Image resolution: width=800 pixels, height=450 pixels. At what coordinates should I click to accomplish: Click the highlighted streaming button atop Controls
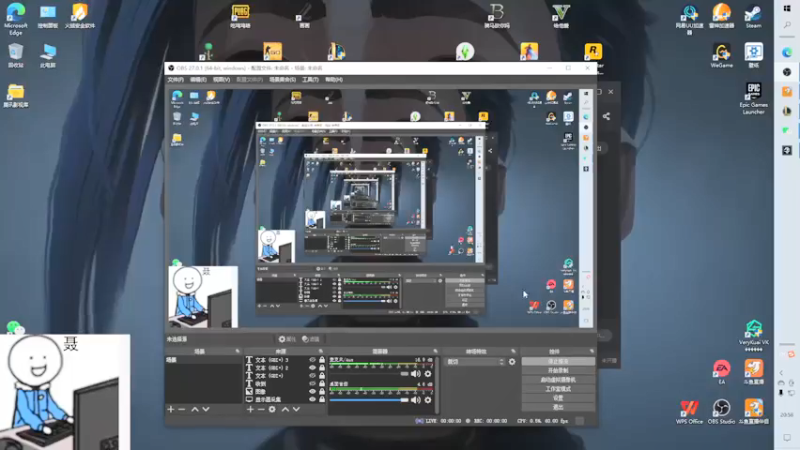tap(558, 361)
